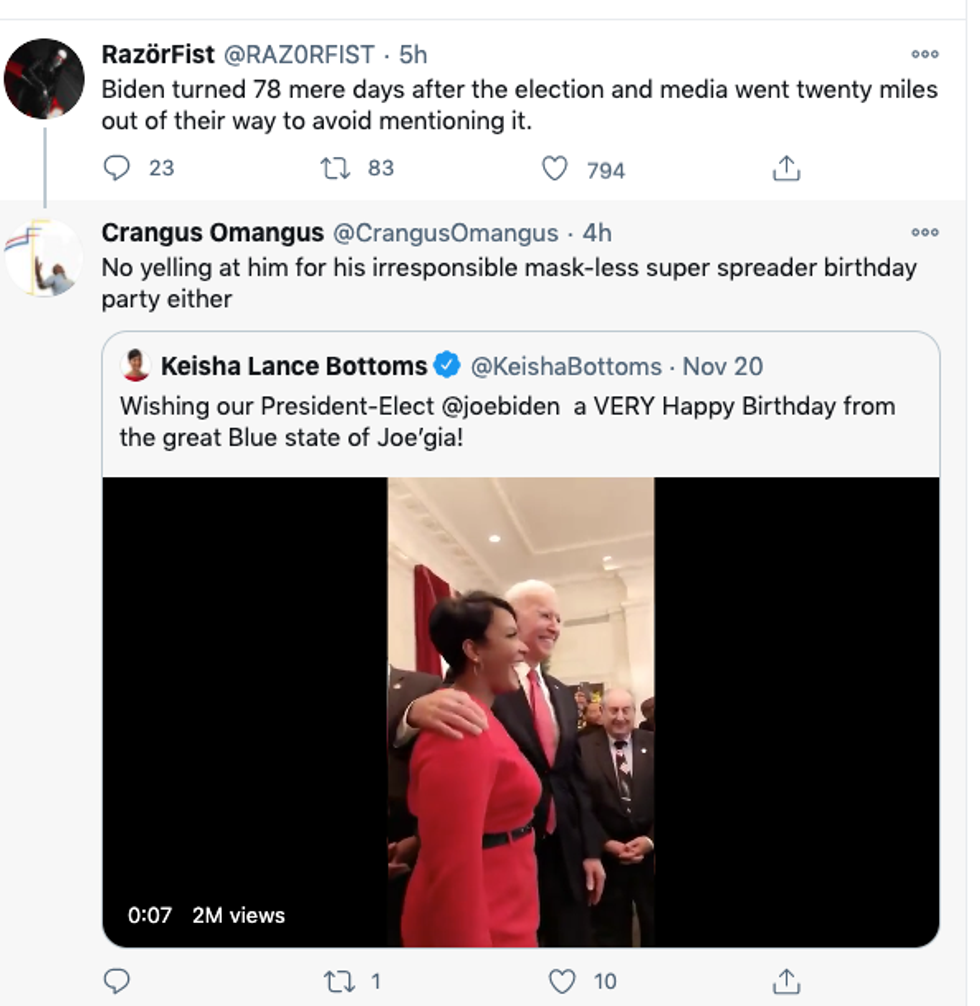Open Crangus Omangus's profile avatar
Screen dimensions: 980x1006
(44, 258)
